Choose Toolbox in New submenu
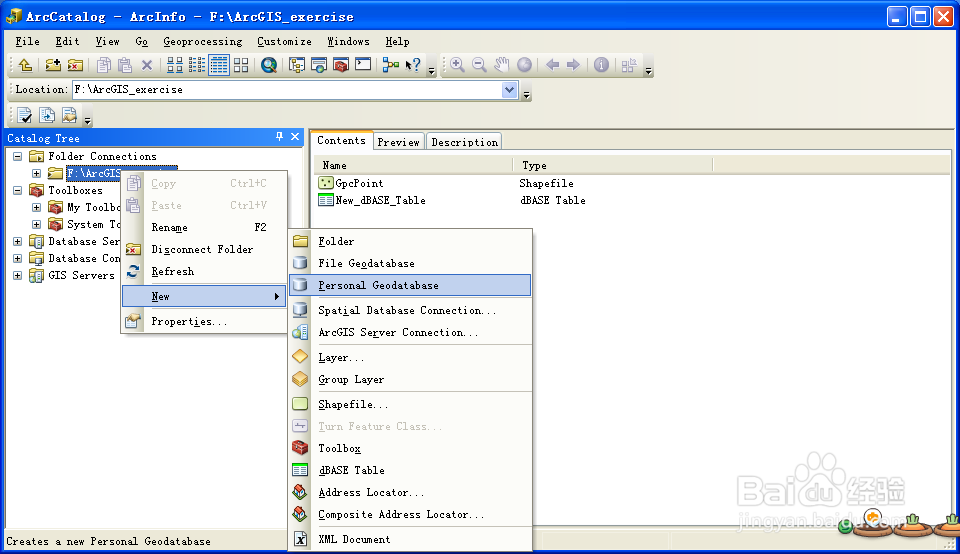960x554 pixels. pyautogui.click(x=410, y=449)
